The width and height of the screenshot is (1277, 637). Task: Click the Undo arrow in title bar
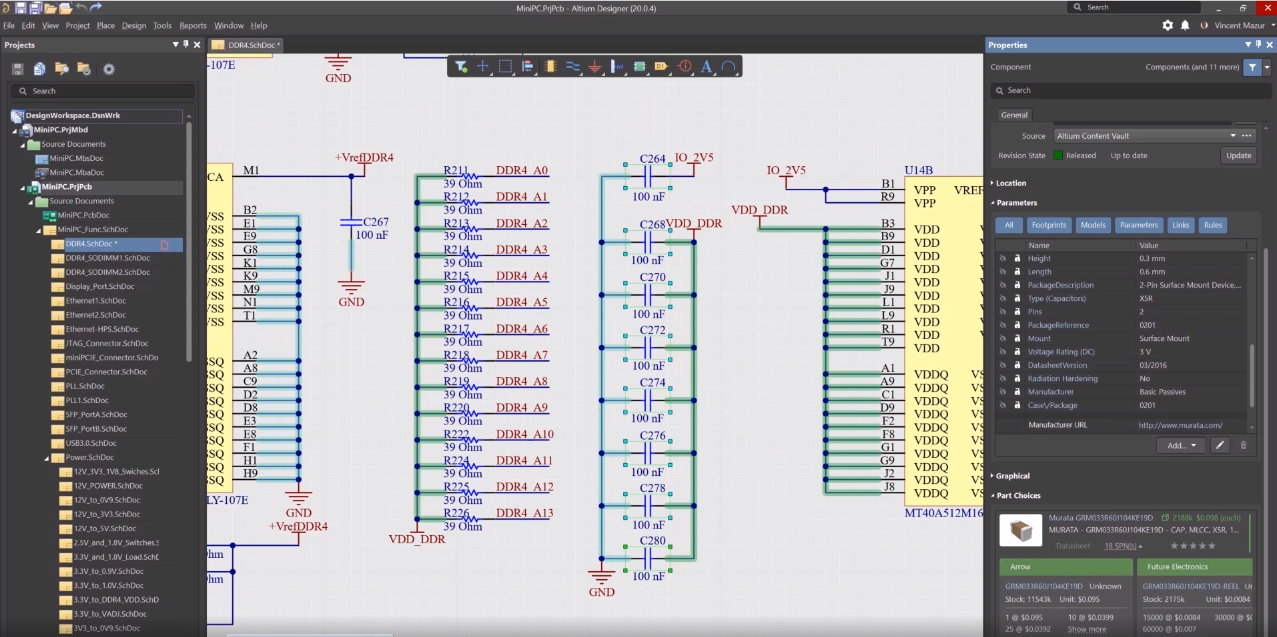click(80, 7)
